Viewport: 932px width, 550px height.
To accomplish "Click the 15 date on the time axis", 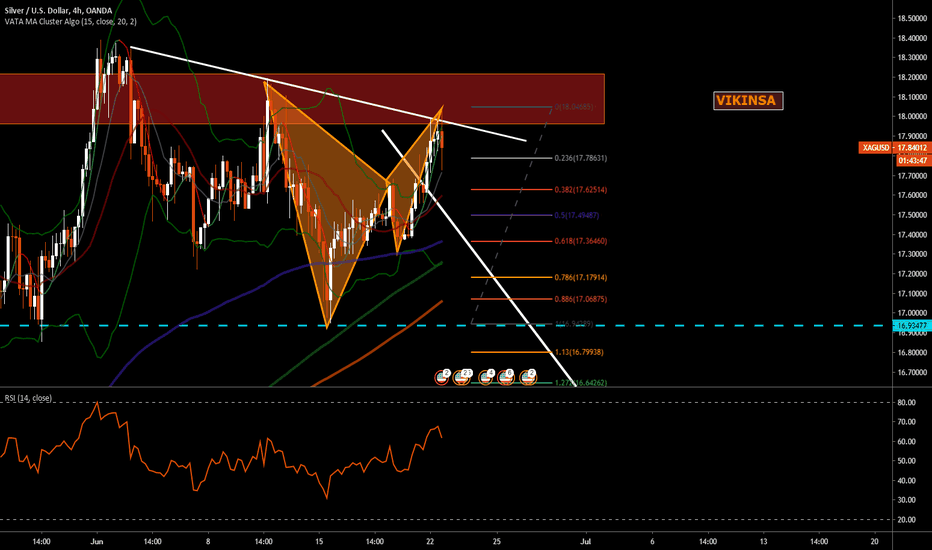I will tap(319, 542).
